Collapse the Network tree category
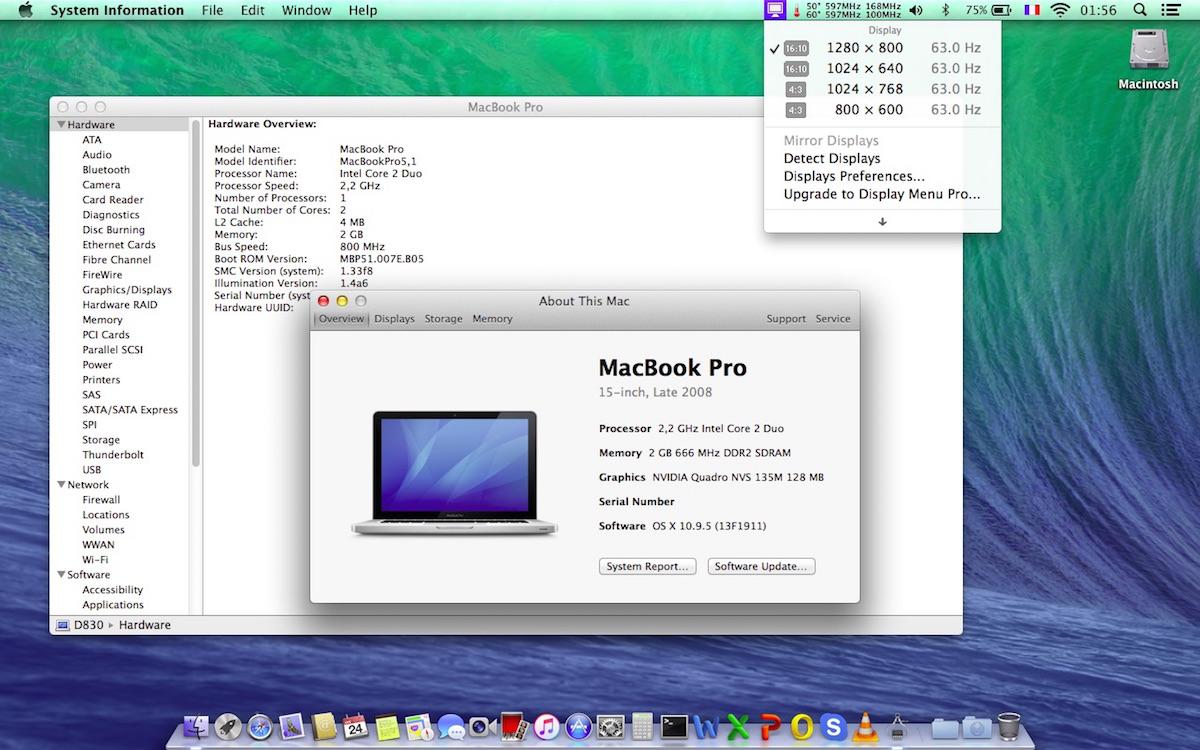The height and width of the screenshot is (750, 1200). click(61, 485)
